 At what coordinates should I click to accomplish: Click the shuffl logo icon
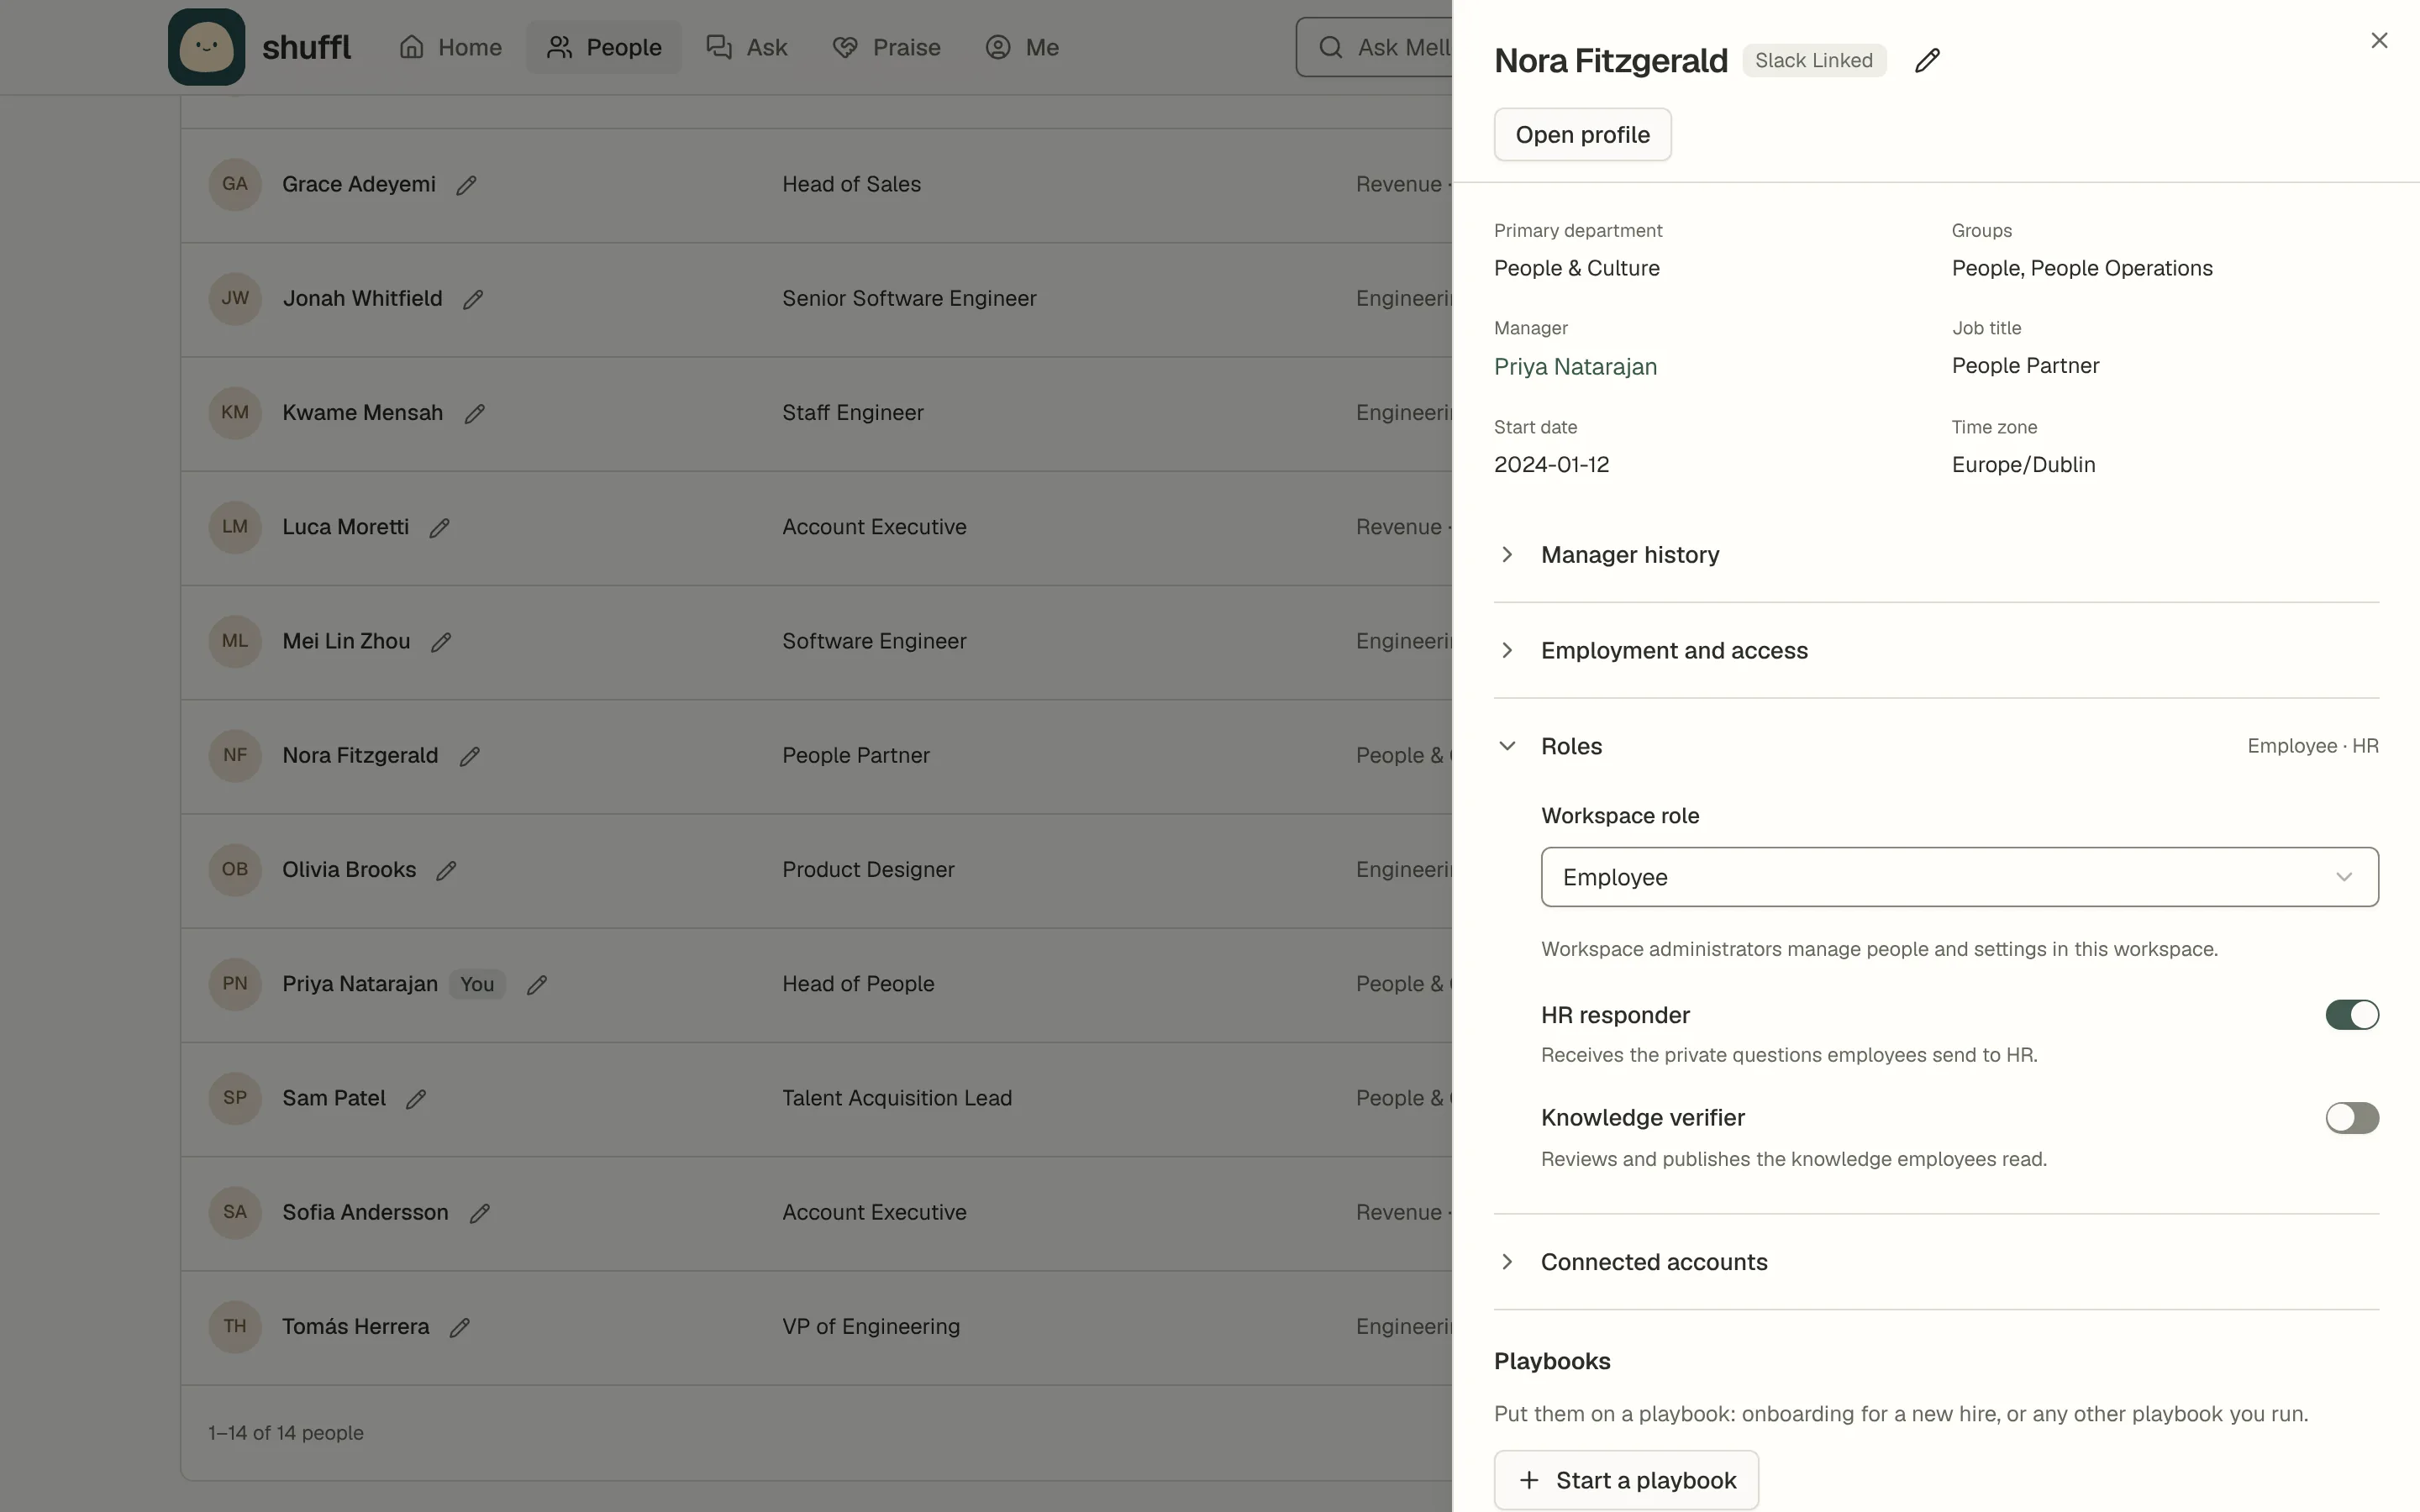pos(206,47)
